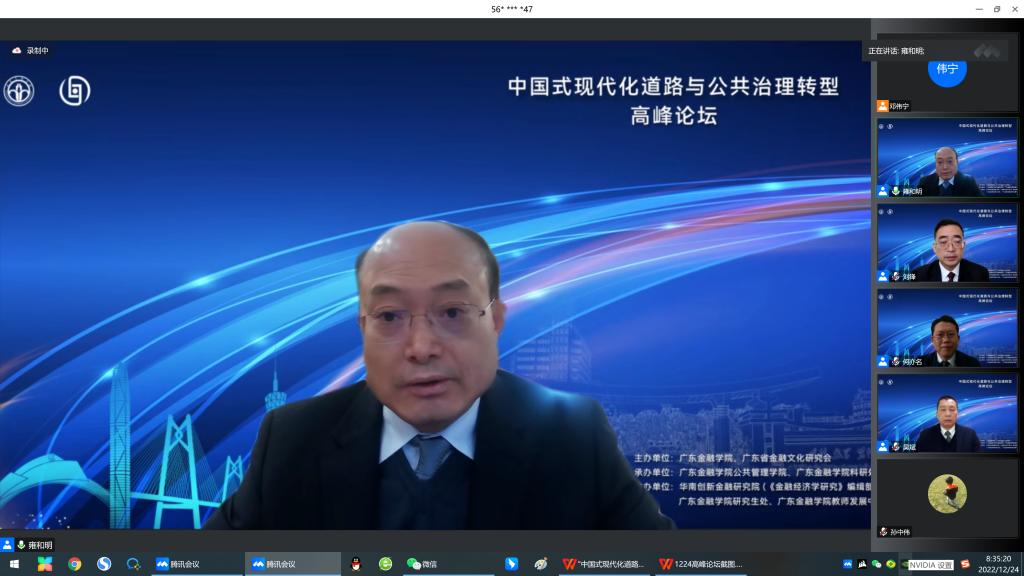Select 吴斌's video thumbnail
The height and width of the screenshot is (576, 1024).
pos(946,412)
